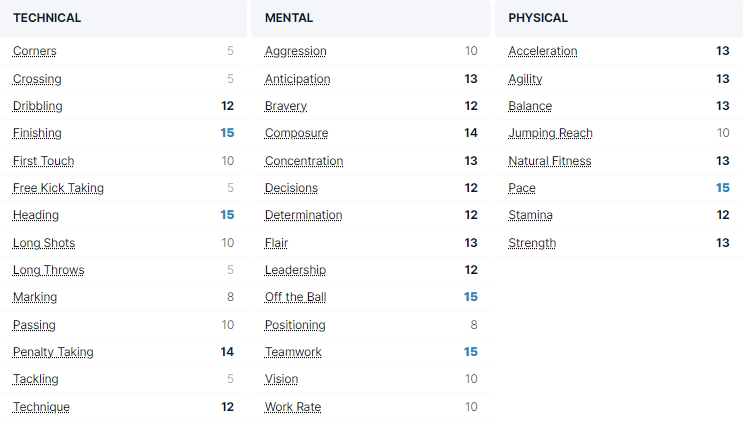
Task: Click the Acceleration attribute
Action: click(542, 51)
